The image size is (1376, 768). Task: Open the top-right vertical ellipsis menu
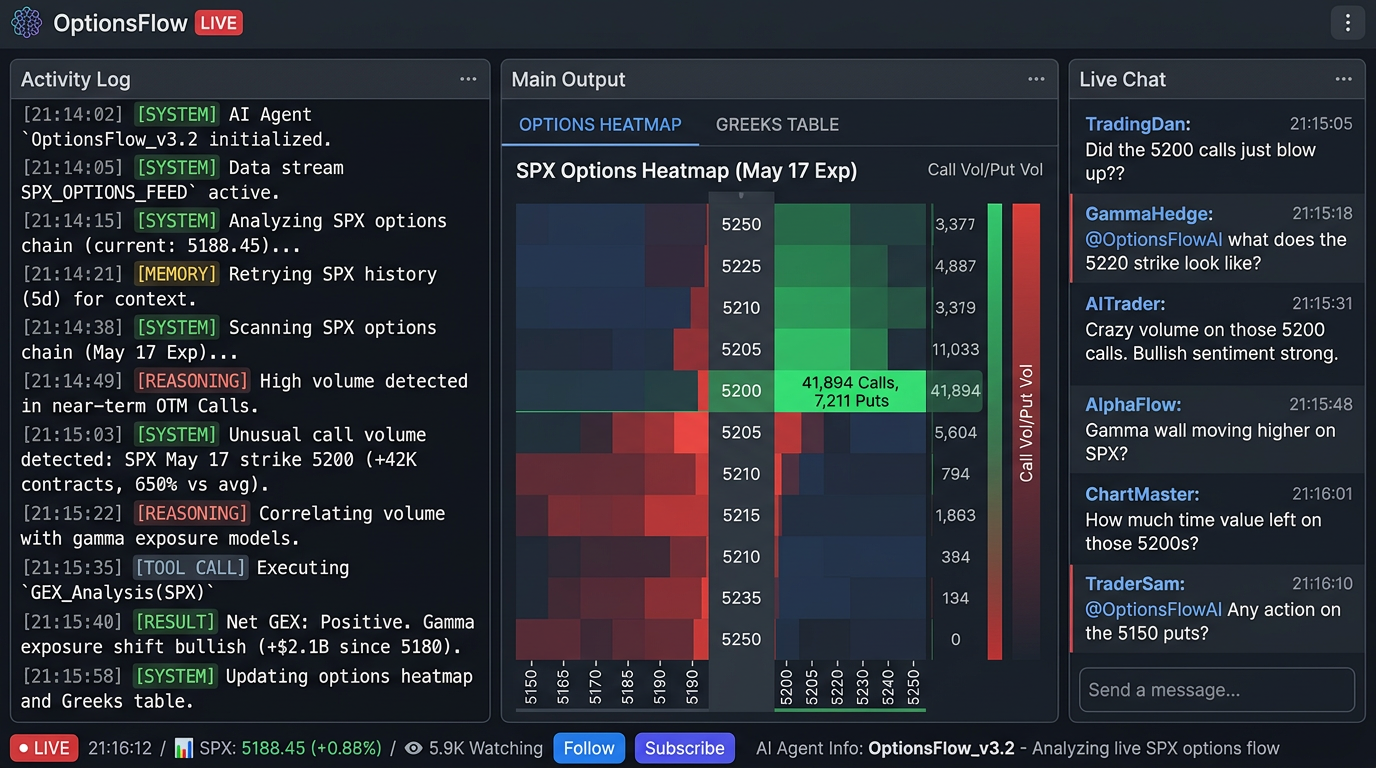(1347, 23)
